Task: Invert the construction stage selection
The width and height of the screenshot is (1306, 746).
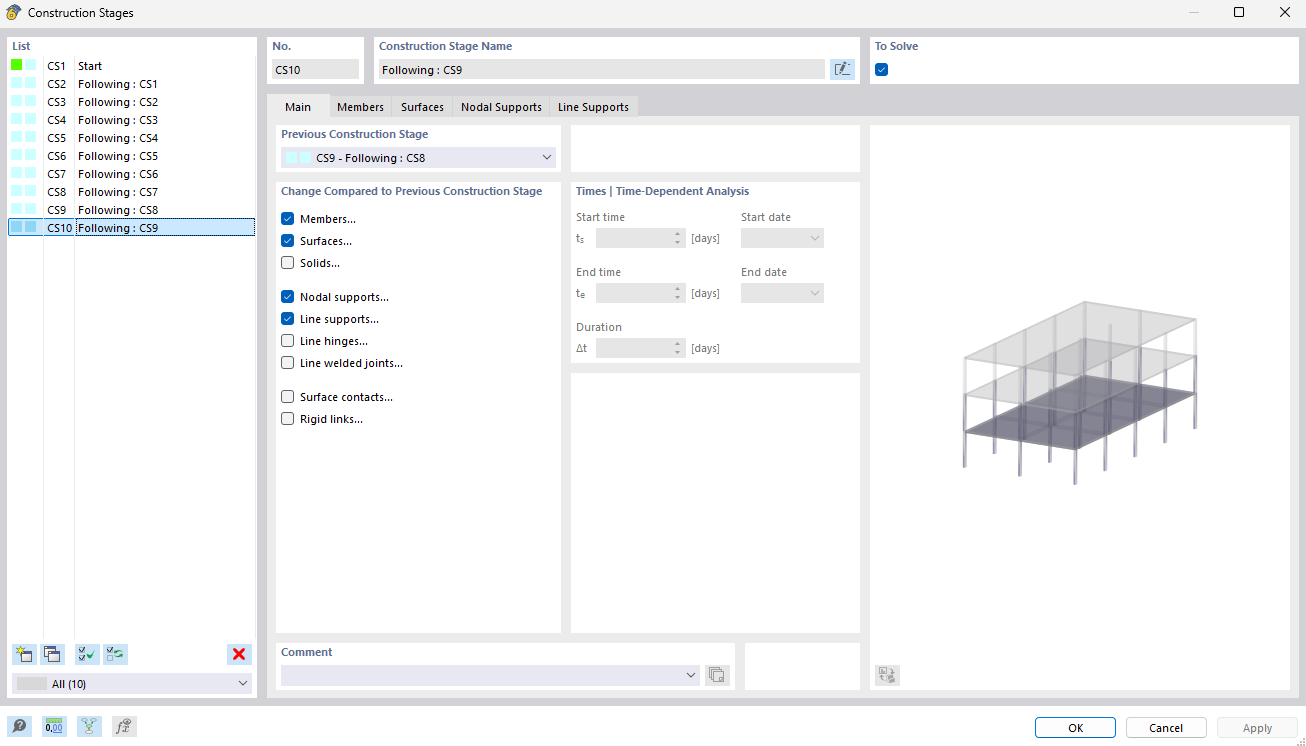Action: [x=114, y=654]
